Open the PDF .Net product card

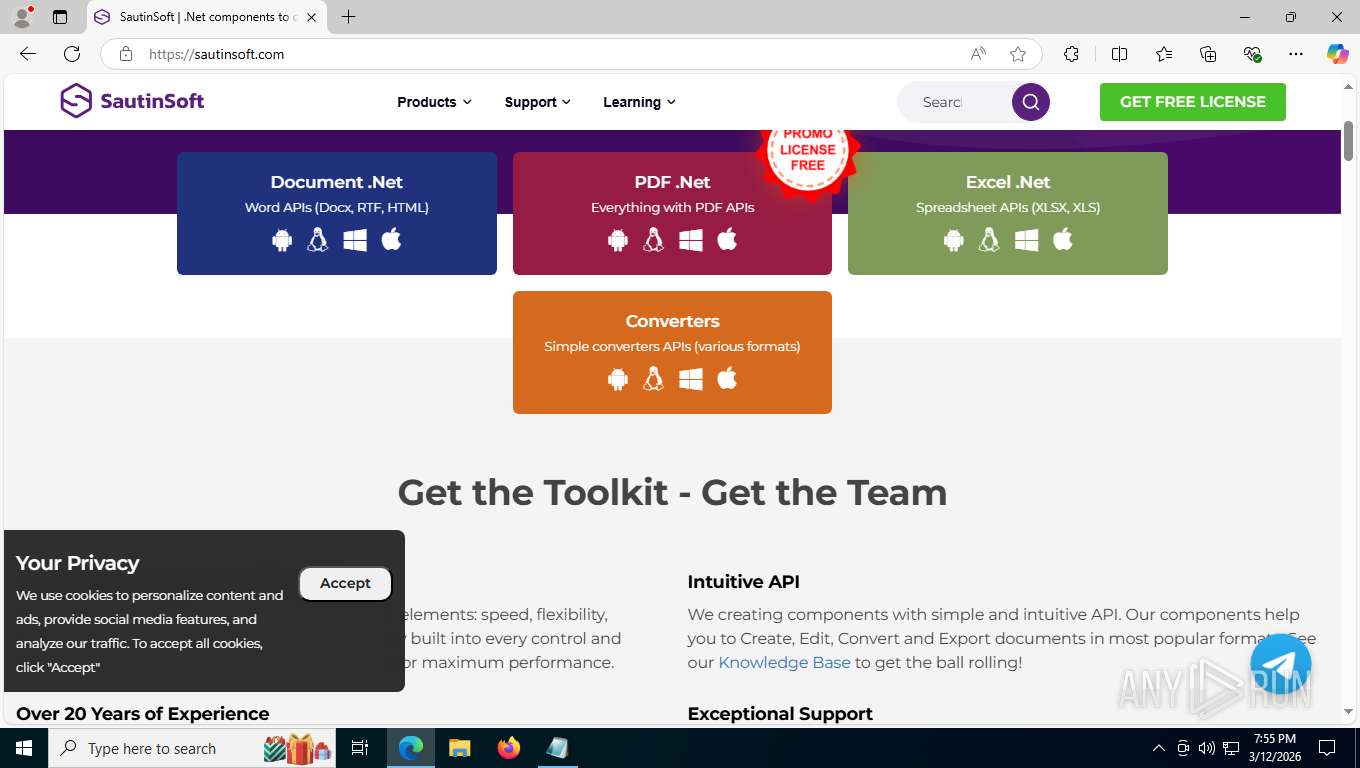[x=672, y=213]
